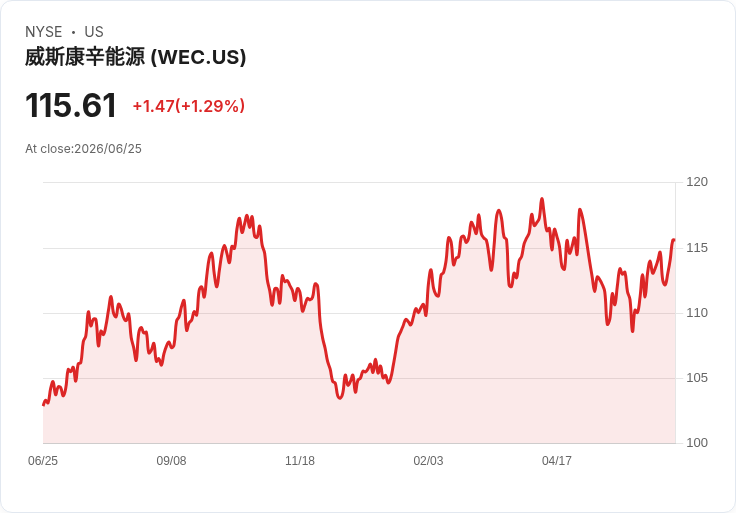Select the 09/08 x-axis date label

tap(171, 461)
